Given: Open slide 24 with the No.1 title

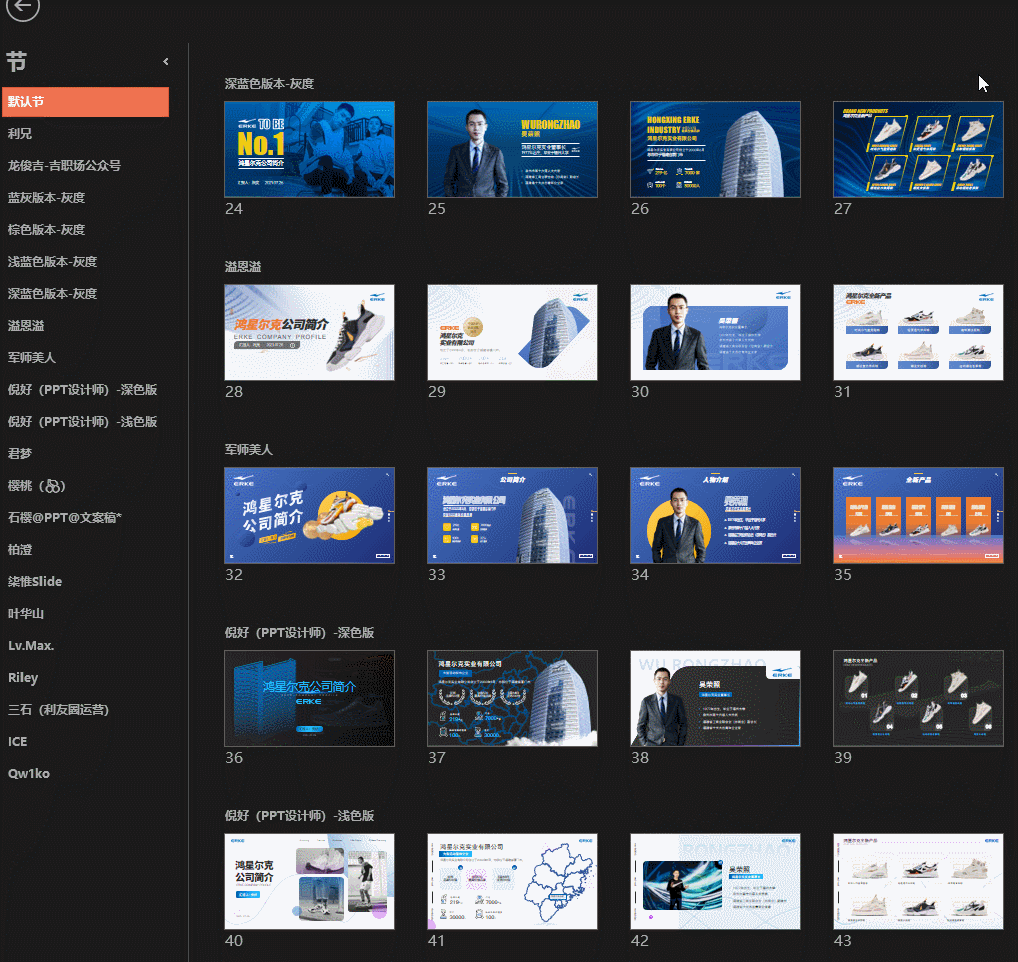Looking at the screenshot, I should [x=309, y=149].
